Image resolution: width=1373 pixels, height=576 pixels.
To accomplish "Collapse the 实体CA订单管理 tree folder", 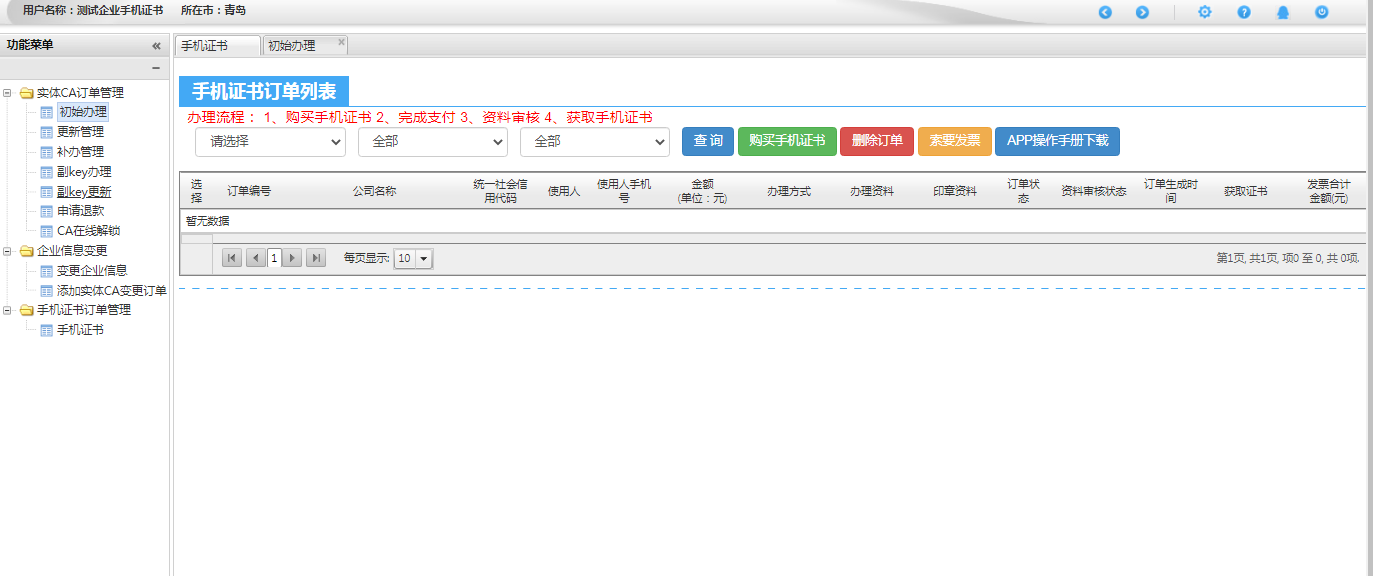I will pos(8,93).
